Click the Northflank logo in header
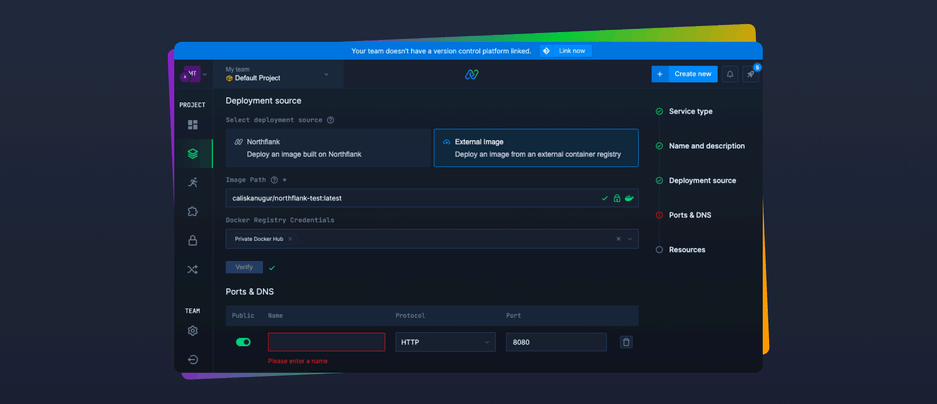The image size is (937, 404). (x=472, y=74)
